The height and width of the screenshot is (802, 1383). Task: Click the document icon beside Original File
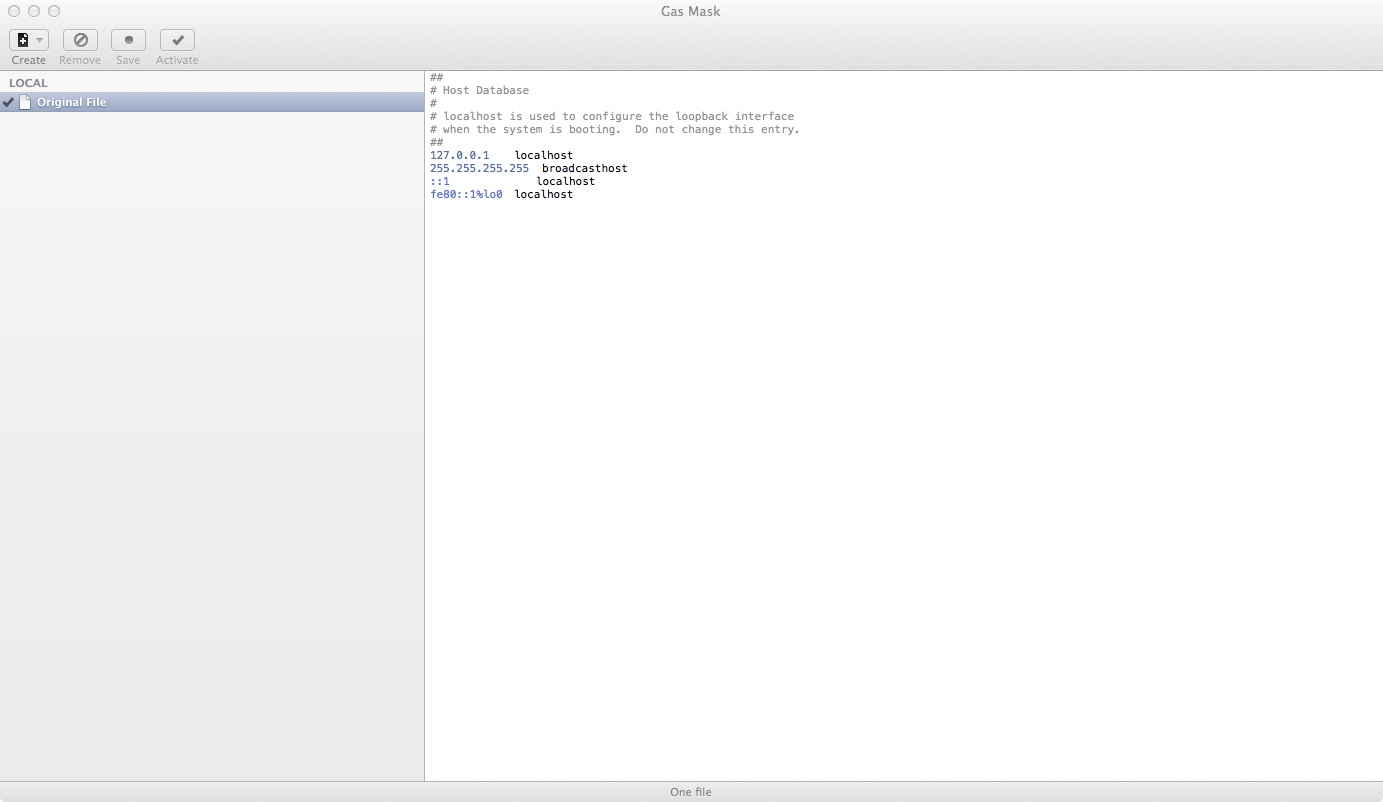click(25, 102)
